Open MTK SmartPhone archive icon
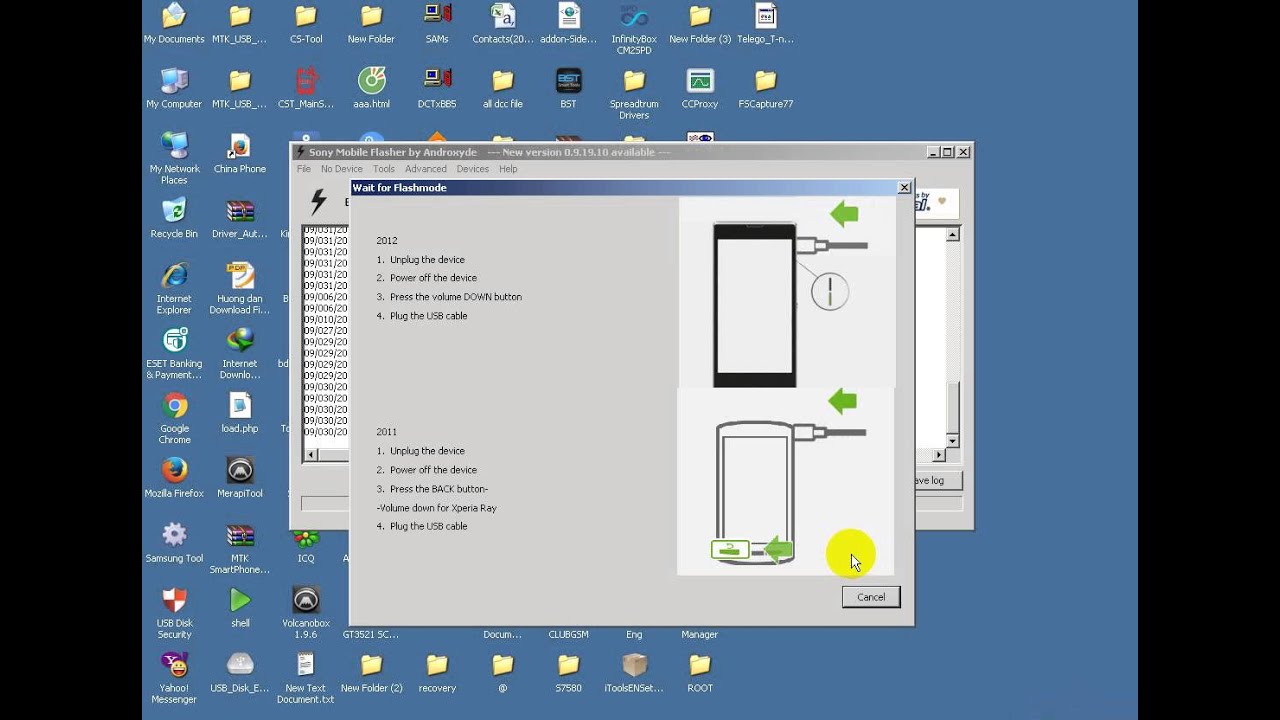 240,549
